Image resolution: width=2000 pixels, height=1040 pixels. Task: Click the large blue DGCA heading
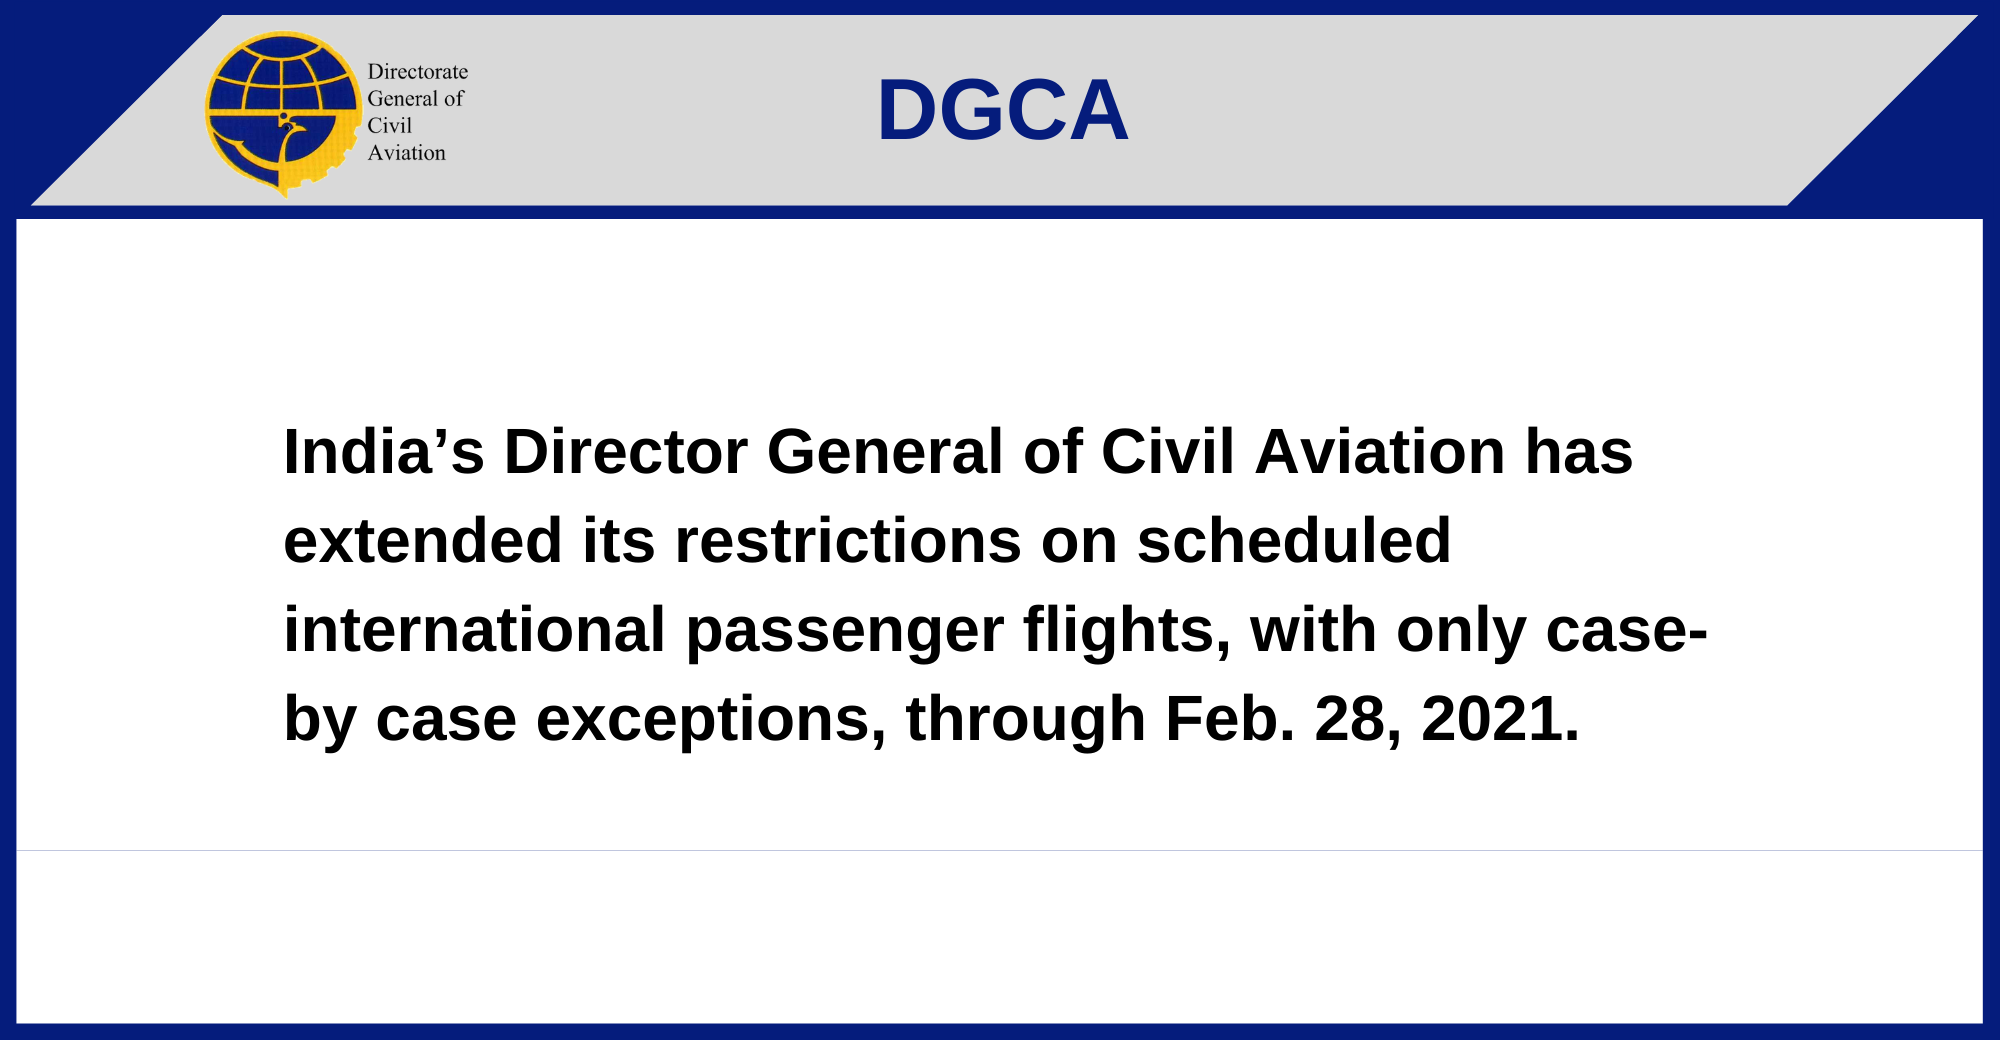click(x=1002, y=110)
